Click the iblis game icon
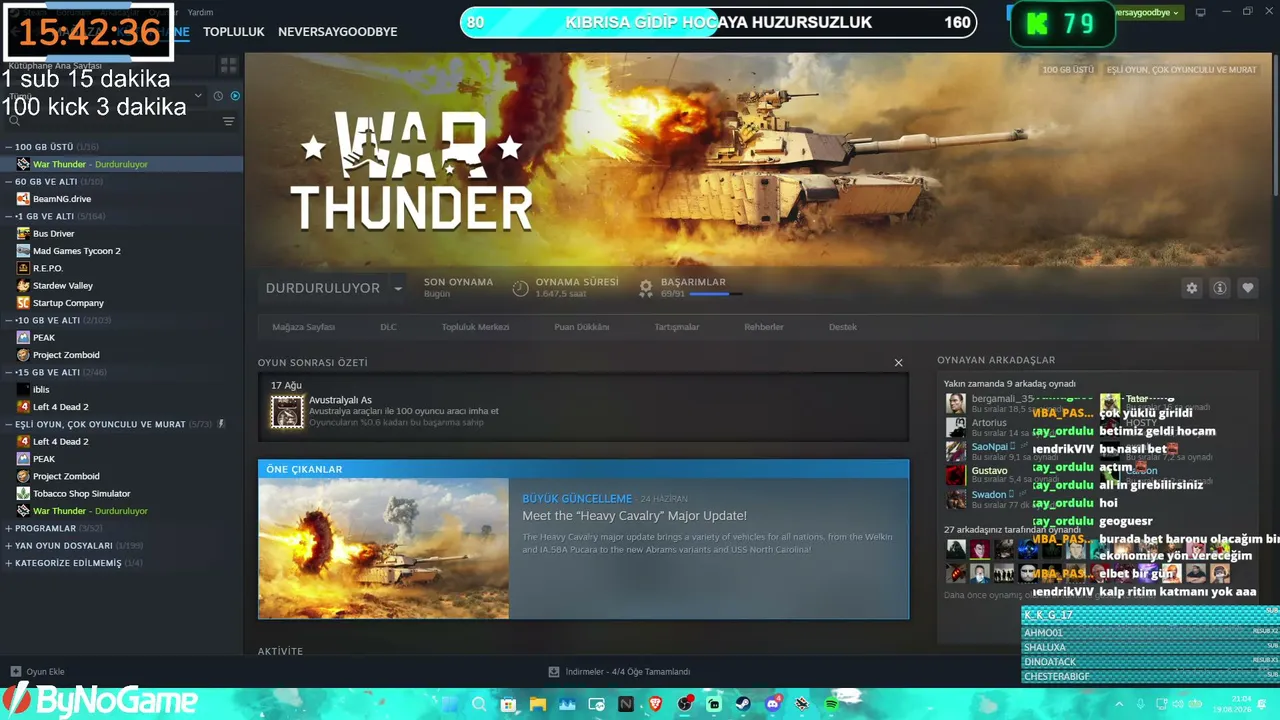 pos(24,390)
